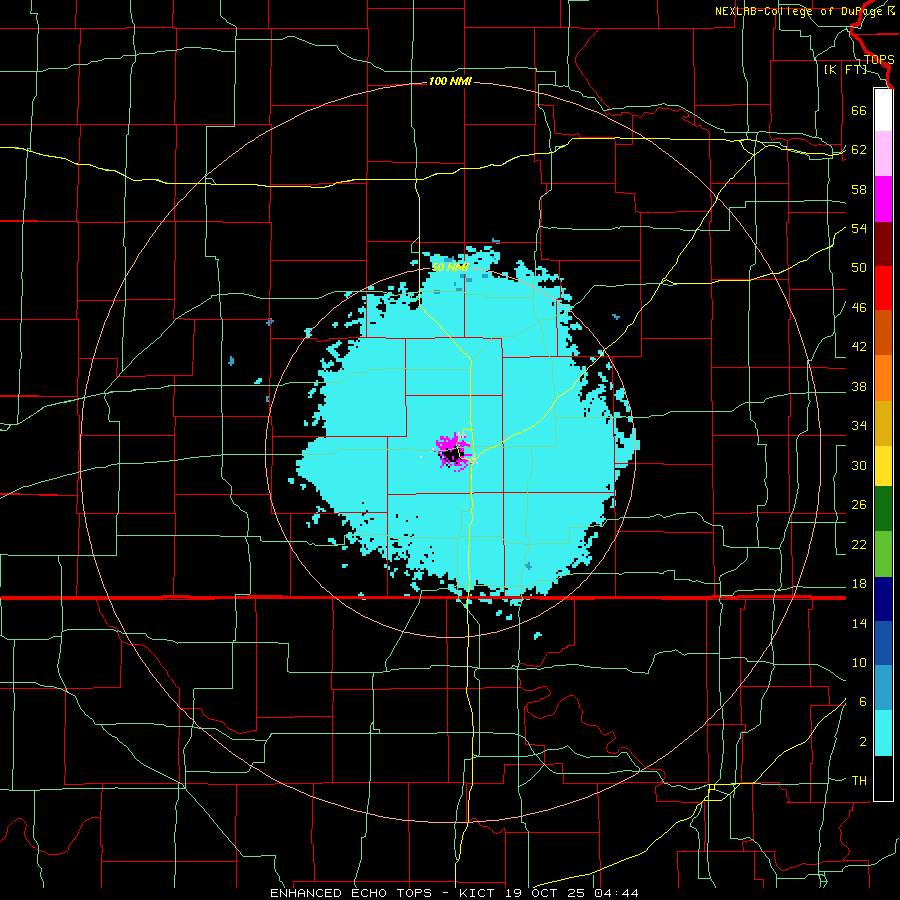Click the NEXLAB-College of DuPage credit text
This screenshot has width=900, height=900.
coord(804,11)
